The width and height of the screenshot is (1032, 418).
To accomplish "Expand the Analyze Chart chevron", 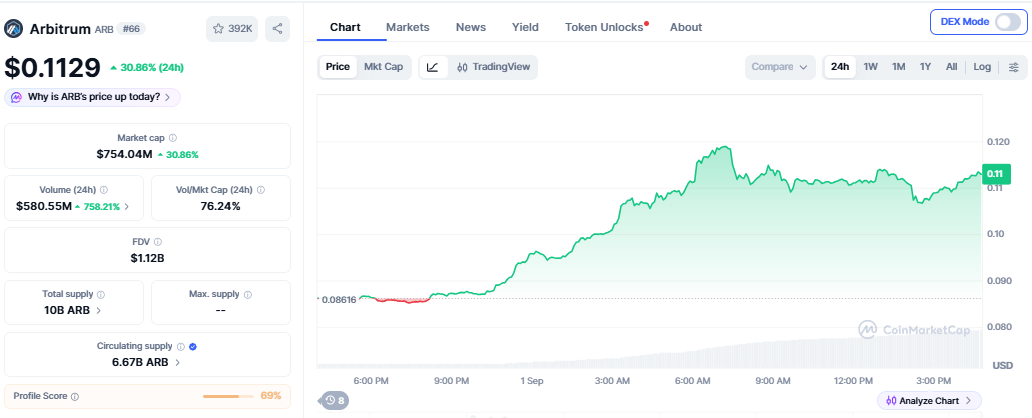I will click(x=969, y=400).
